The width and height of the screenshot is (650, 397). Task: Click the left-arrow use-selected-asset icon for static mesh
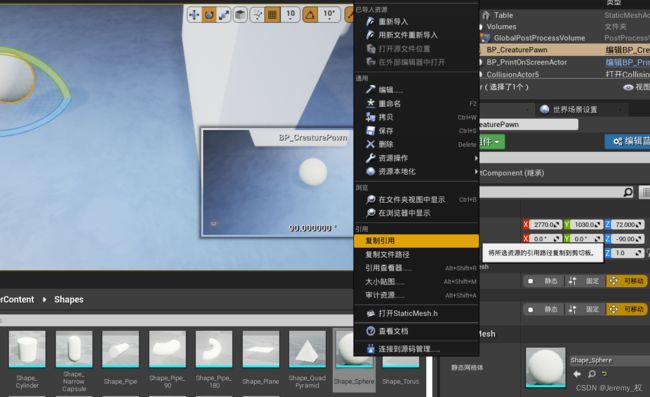pyautogui.click(x=577, y=374)
